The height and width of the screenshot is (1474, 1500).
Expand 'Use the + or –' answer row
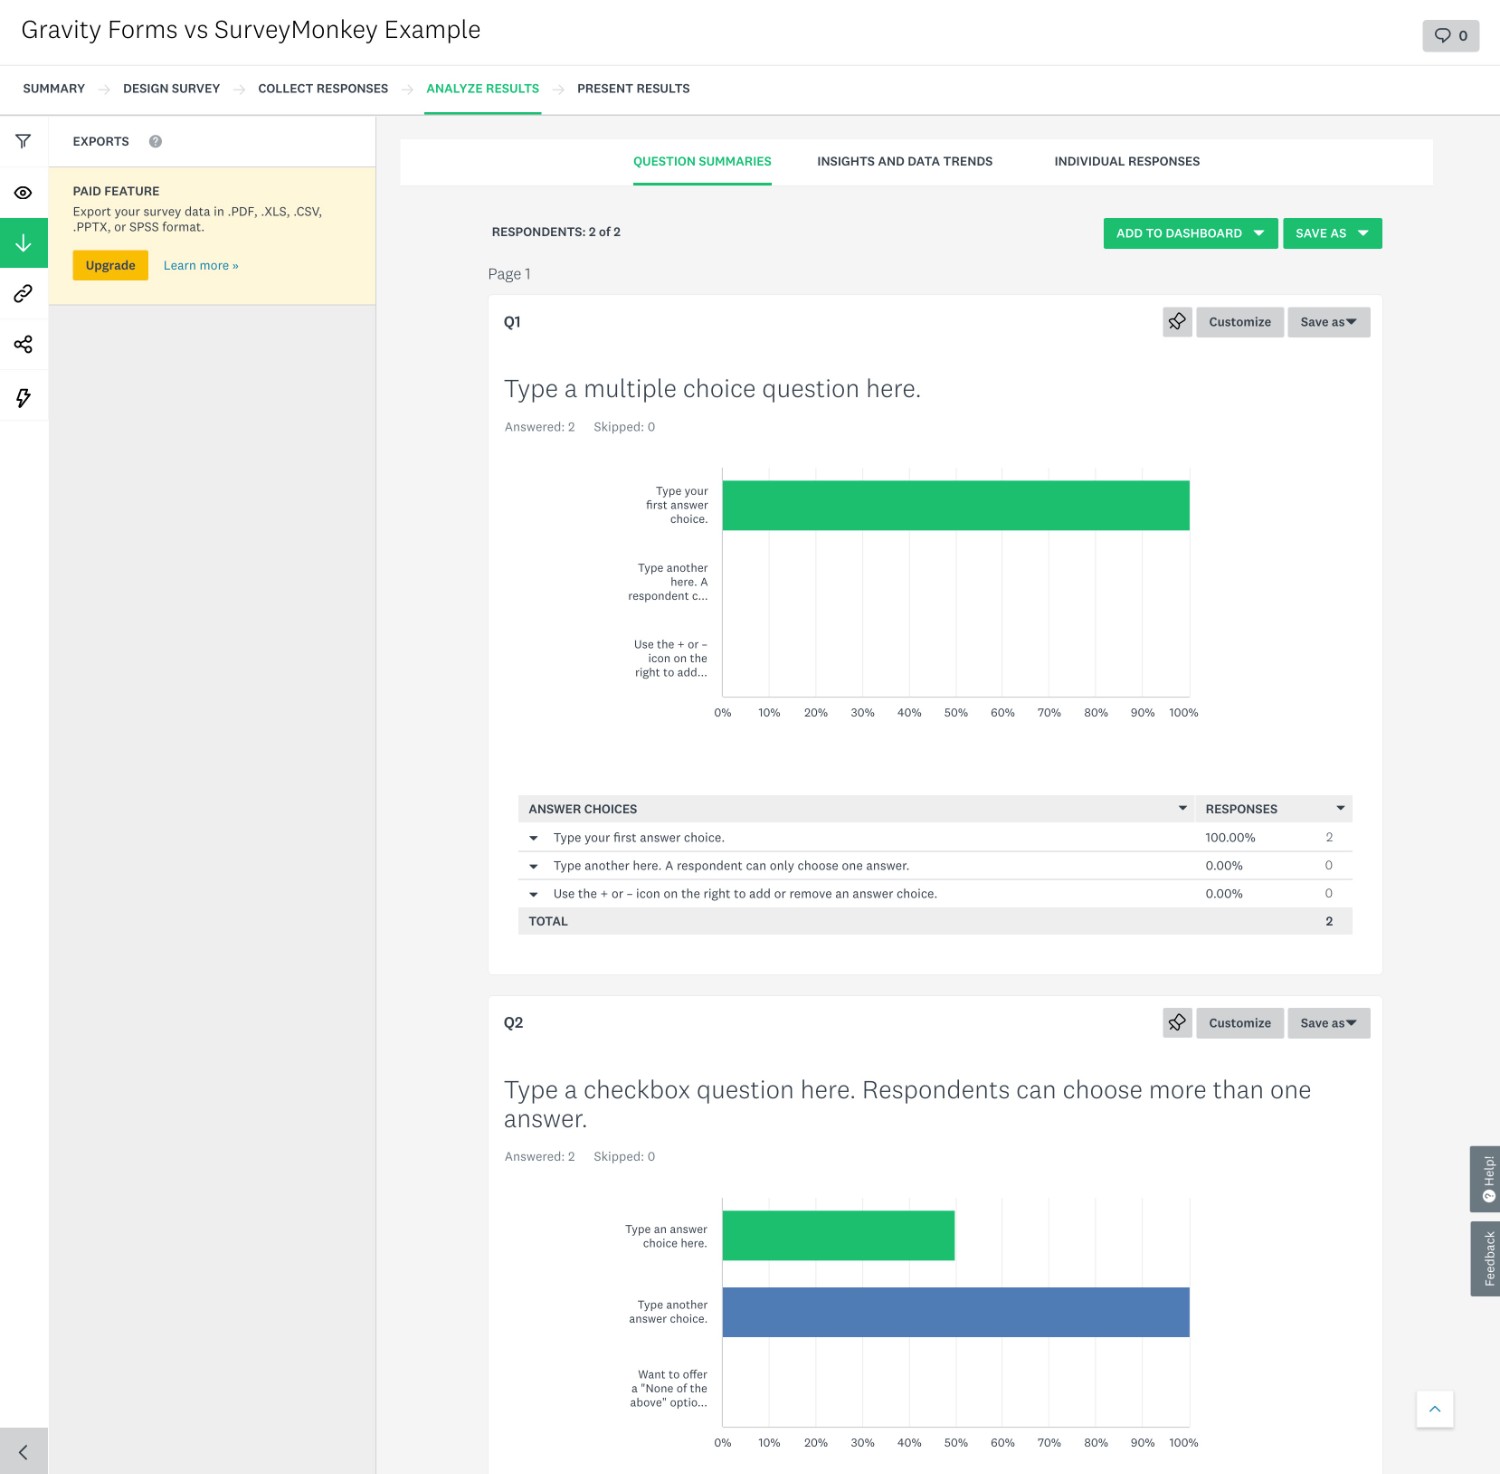533,894
